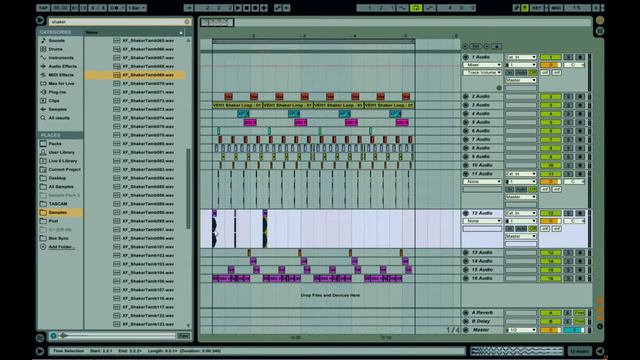
Task: Toggle track 7 Audio activator
Action: (x=550, y=139)
